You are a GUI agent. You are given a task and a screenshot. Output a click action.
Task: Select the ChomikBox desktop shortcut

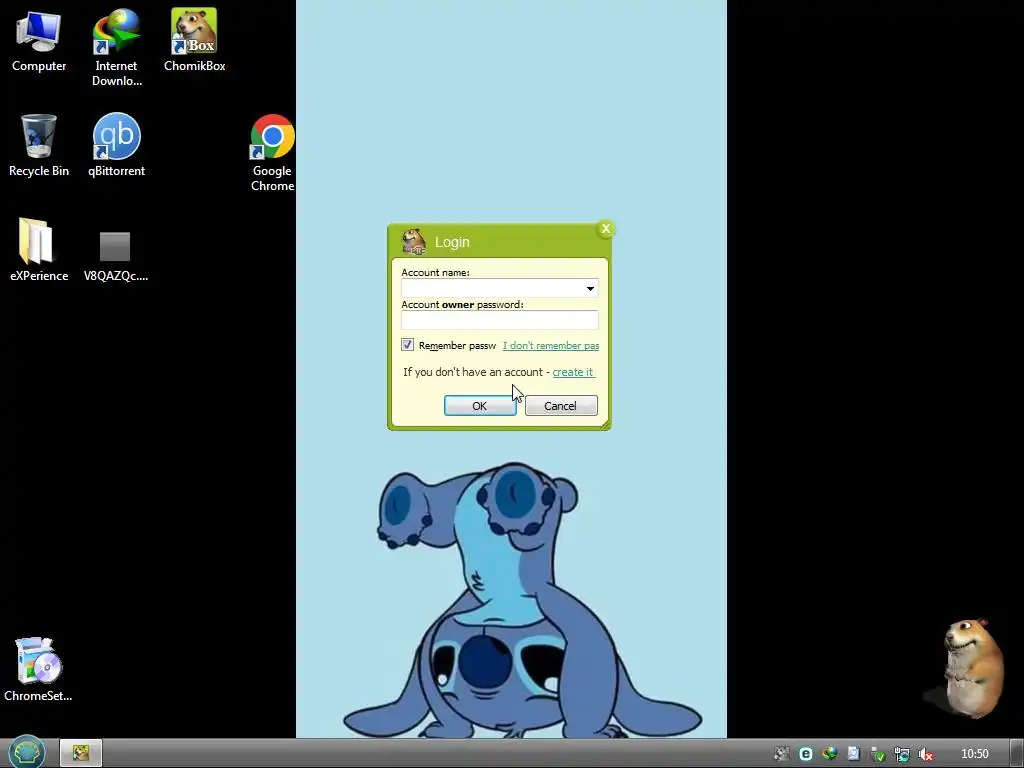194,40
